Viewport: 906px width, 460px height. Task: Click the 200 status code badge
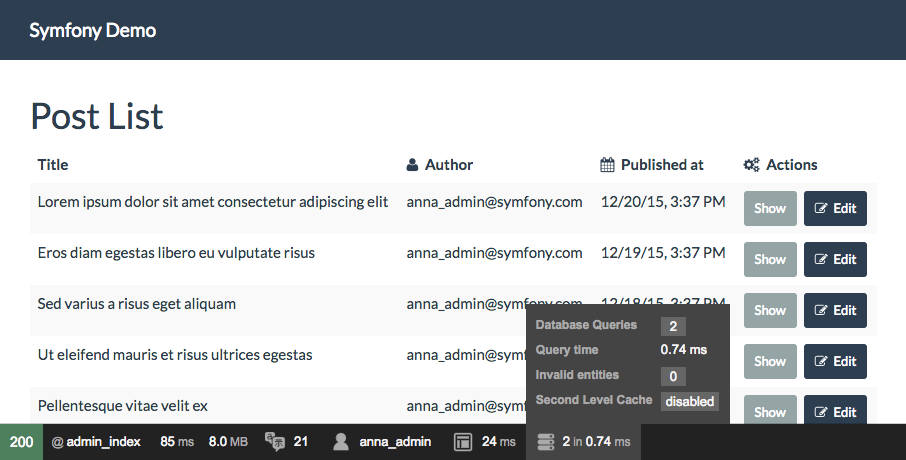21,441
